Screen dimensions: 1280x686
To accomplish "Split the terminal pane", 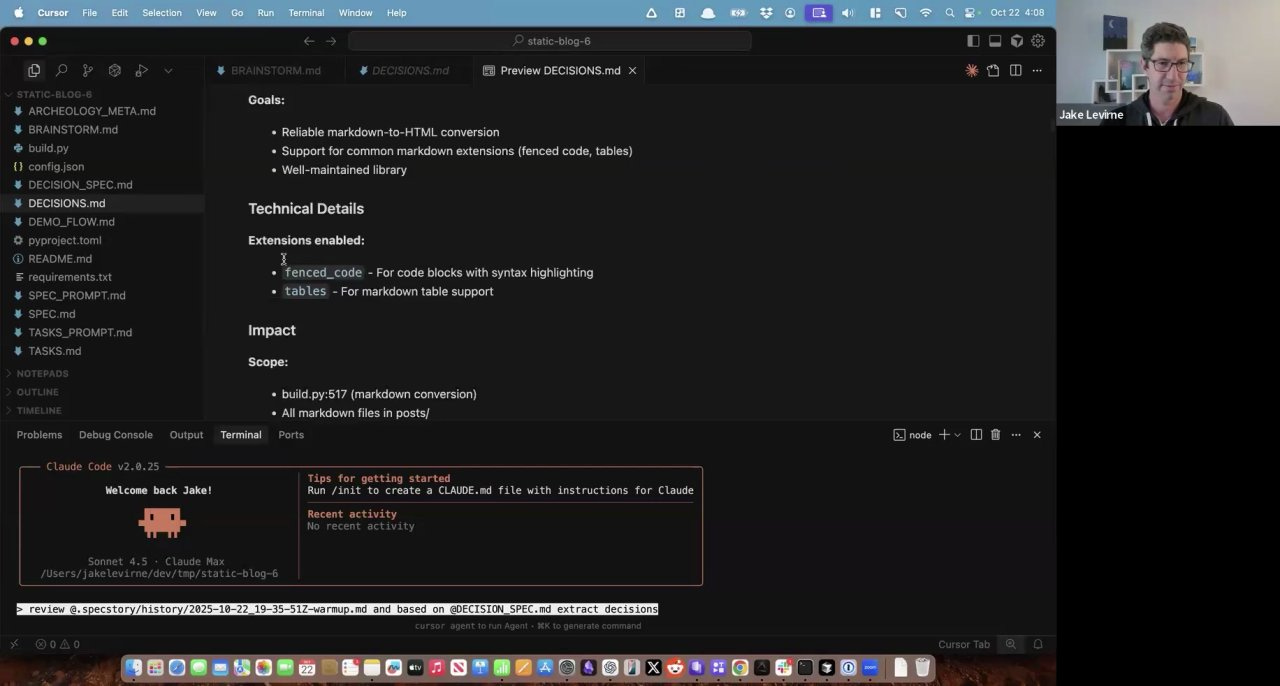I will 976,435.
